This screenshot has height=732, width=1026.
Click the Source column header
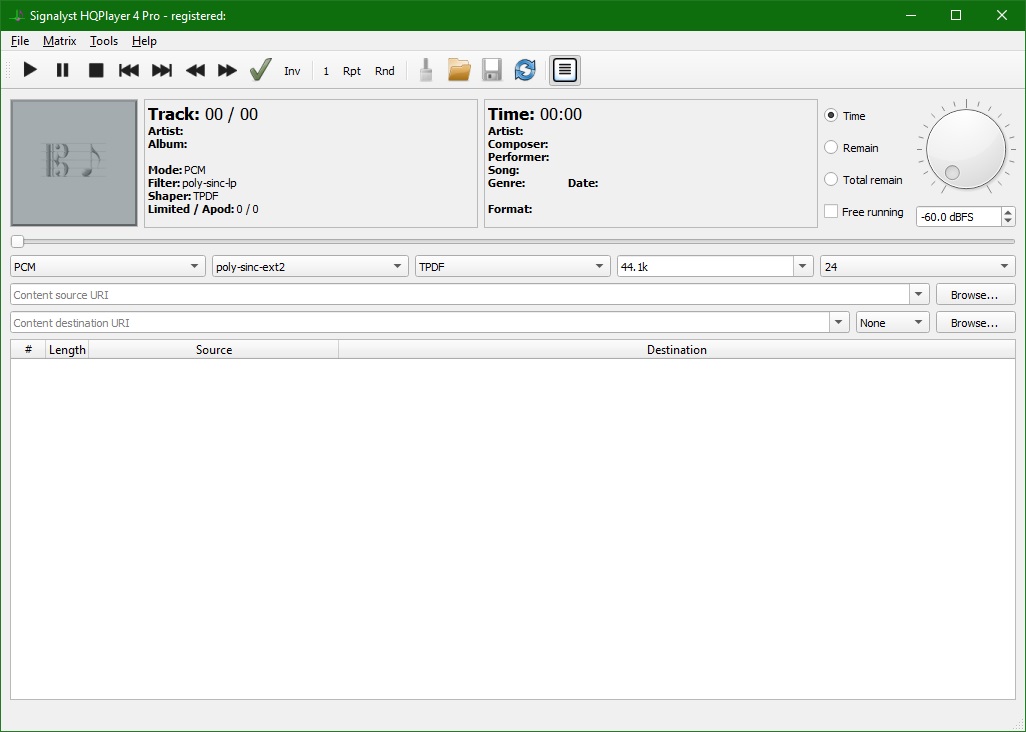(213, 349)
